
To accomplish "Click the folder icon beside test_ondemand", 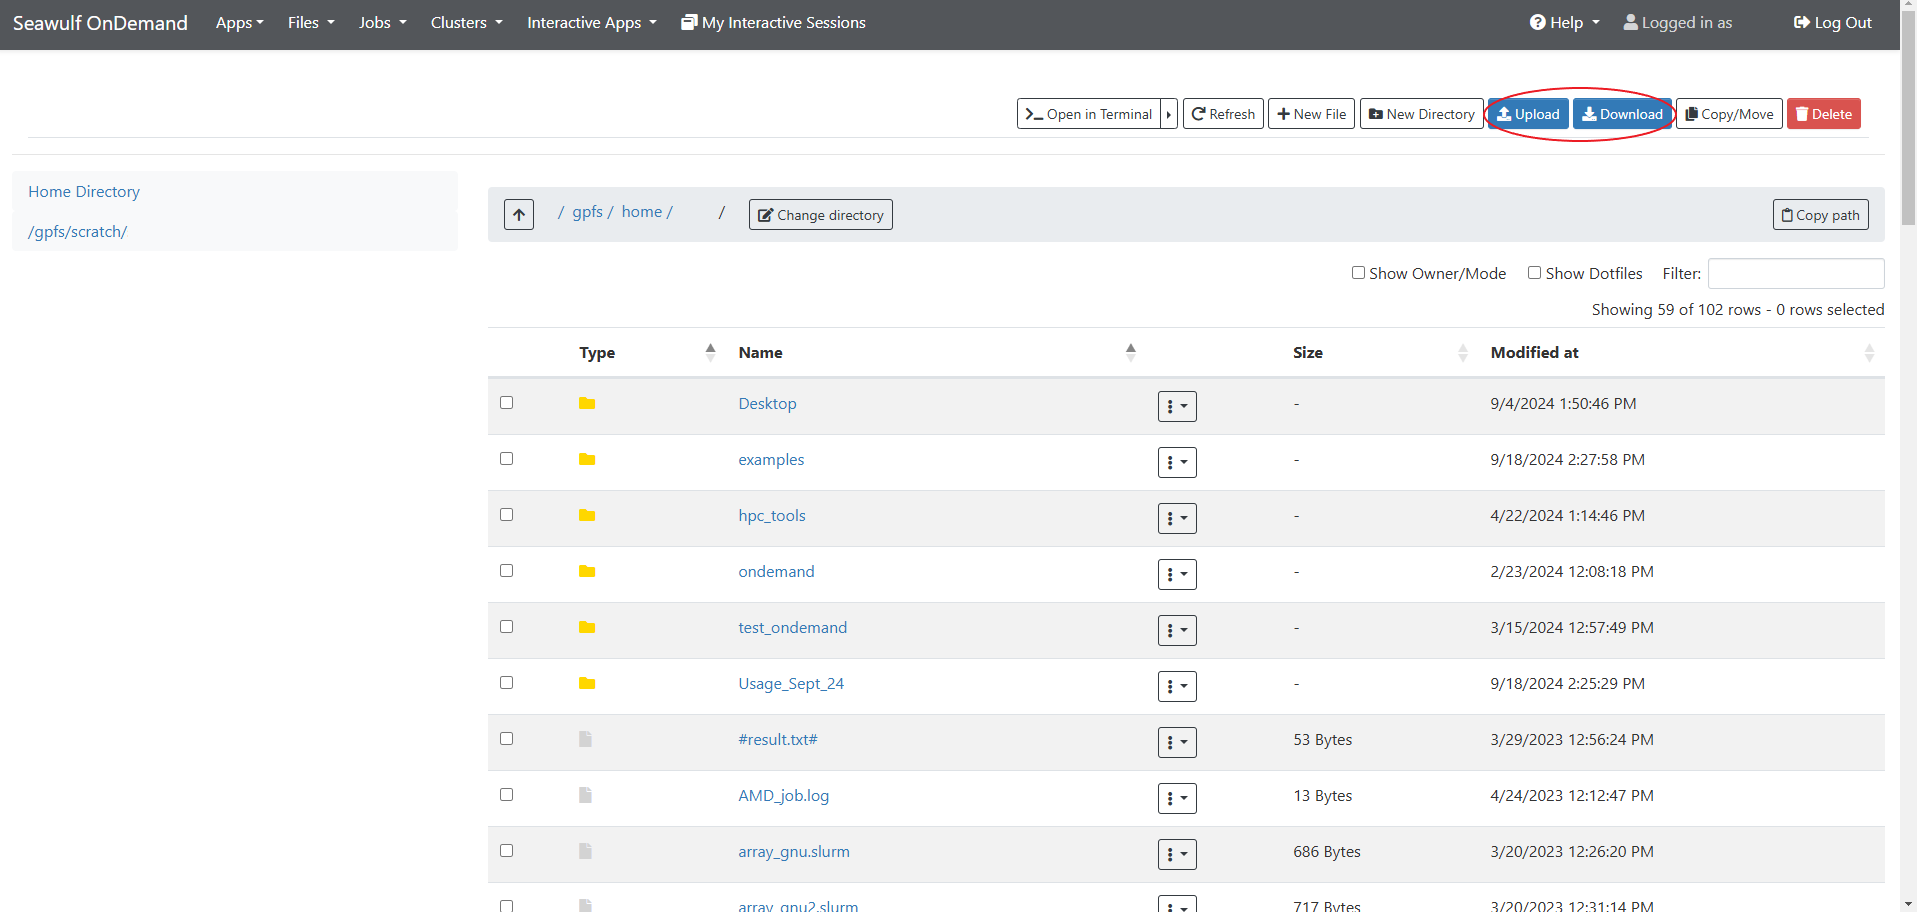I will click(x=587, y=627).
